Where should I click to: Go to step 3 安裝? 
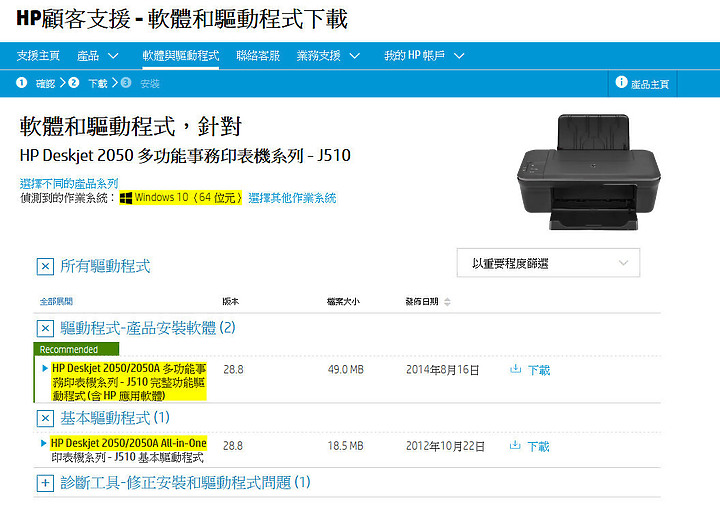140,83
